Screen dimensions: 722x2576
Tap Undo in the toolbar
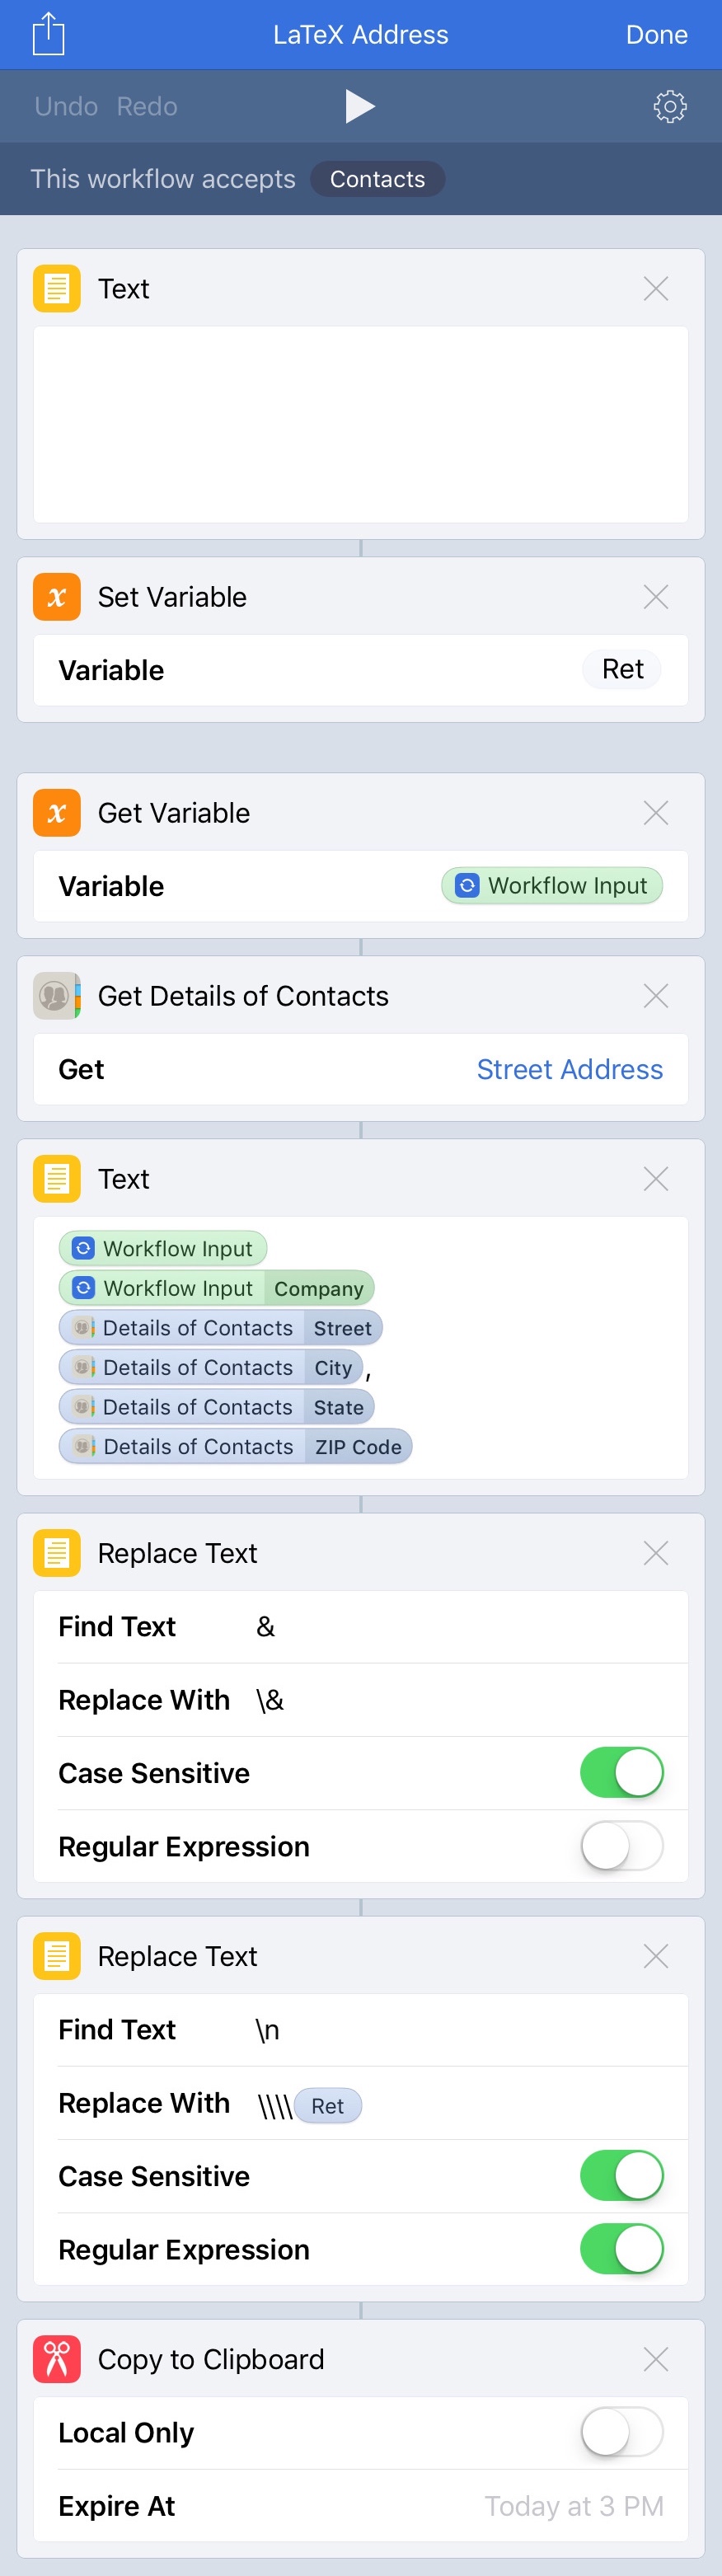click(66, 106)
